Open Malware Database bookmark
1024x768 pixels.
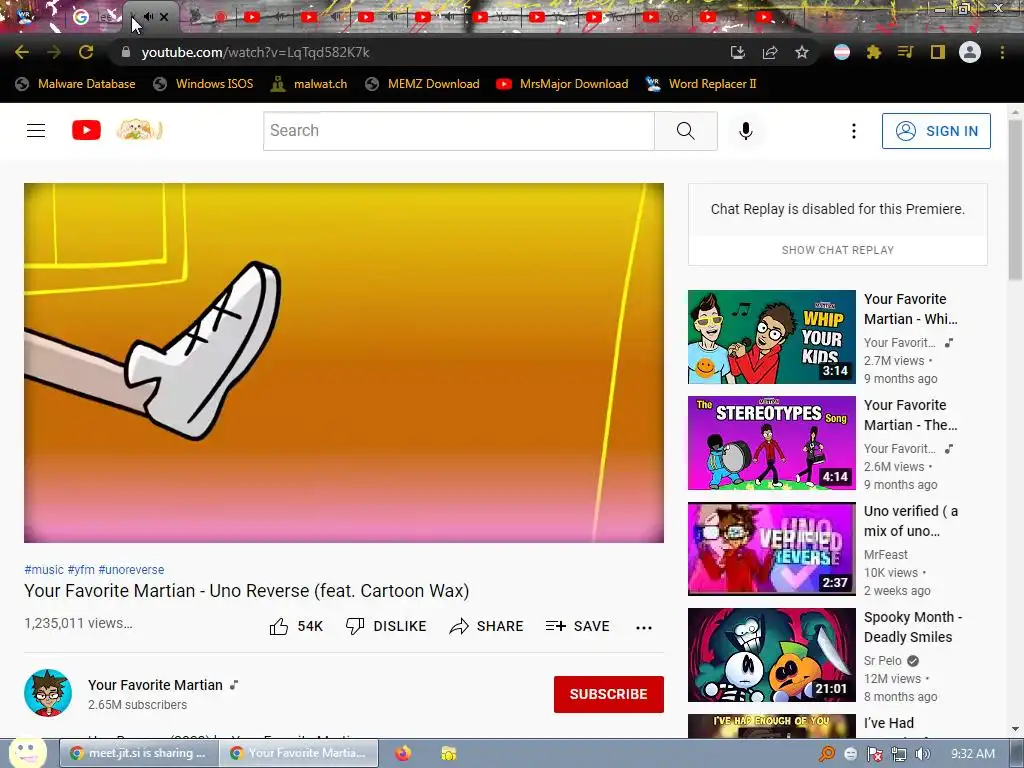tap(76, 84)
